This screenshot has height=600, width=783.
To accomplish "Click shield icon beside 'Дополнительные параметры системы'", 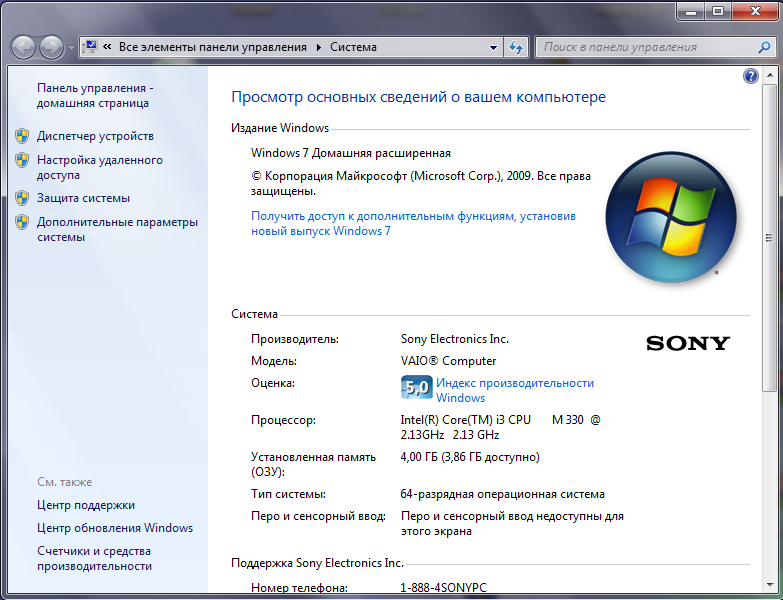I will [22, 222].
